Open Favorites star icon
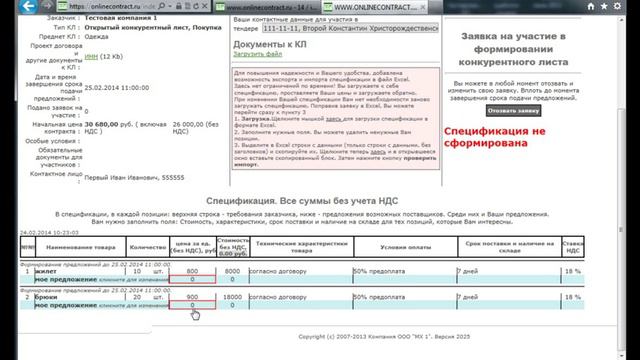Image resolution: width=640 pixels, height=360 pixels. (x=604, y=6)
